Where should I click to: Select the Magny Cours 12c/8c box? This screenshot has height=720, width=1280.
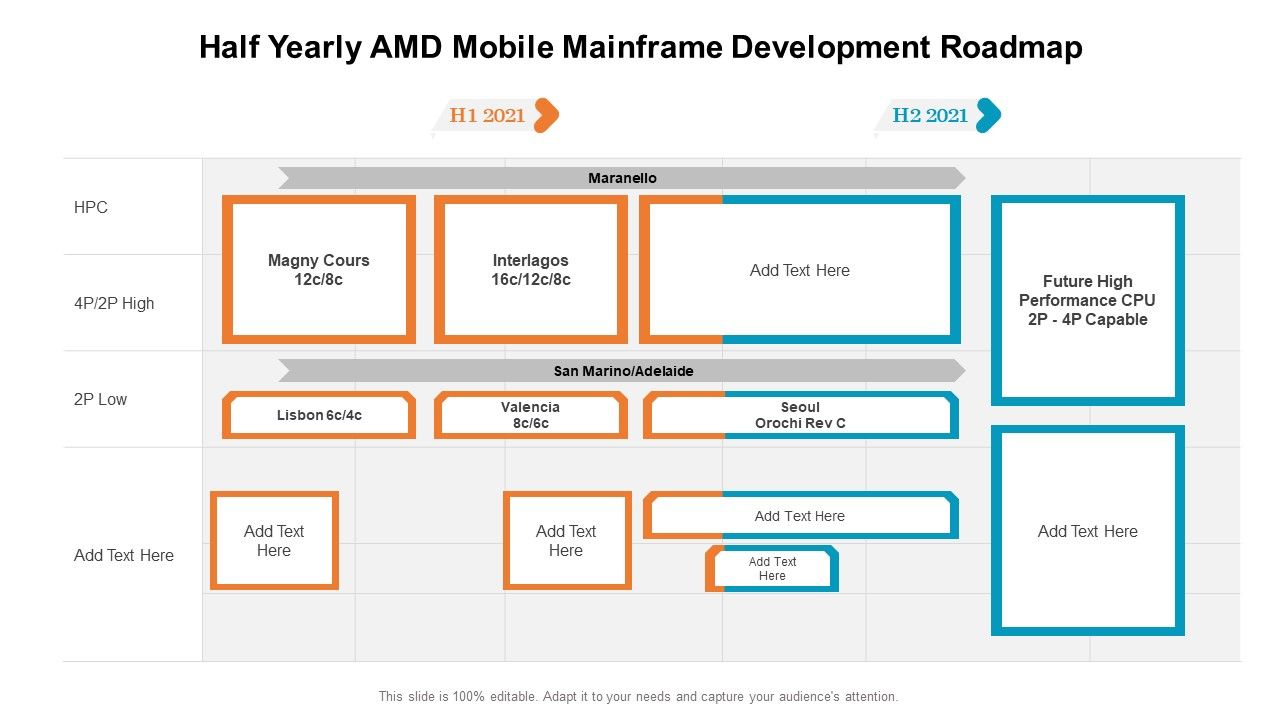click(318, 268)
